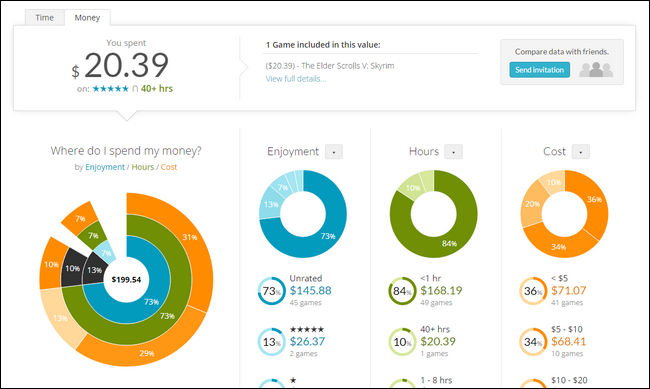Click the 40+ hrs $20.39 amount
Screen dimensions: 650x389
438,342
